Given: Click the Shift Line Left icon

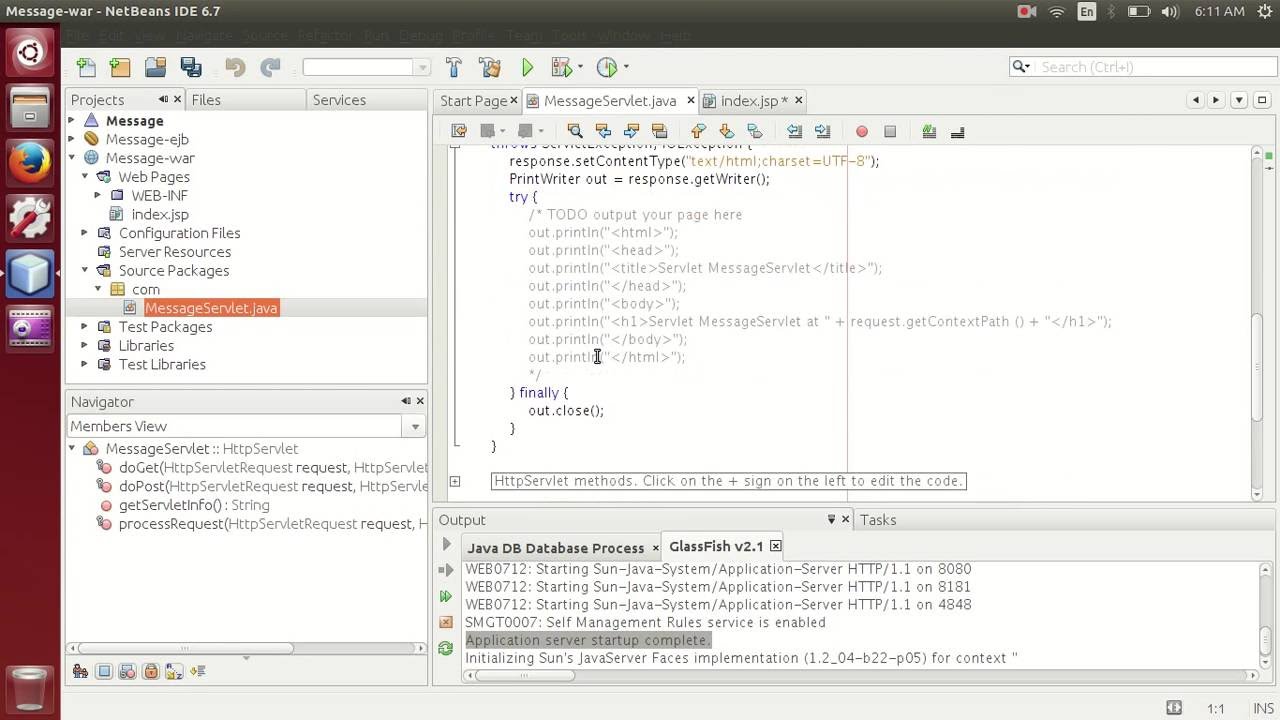Looking at the screenshot, I should point(794,131).
